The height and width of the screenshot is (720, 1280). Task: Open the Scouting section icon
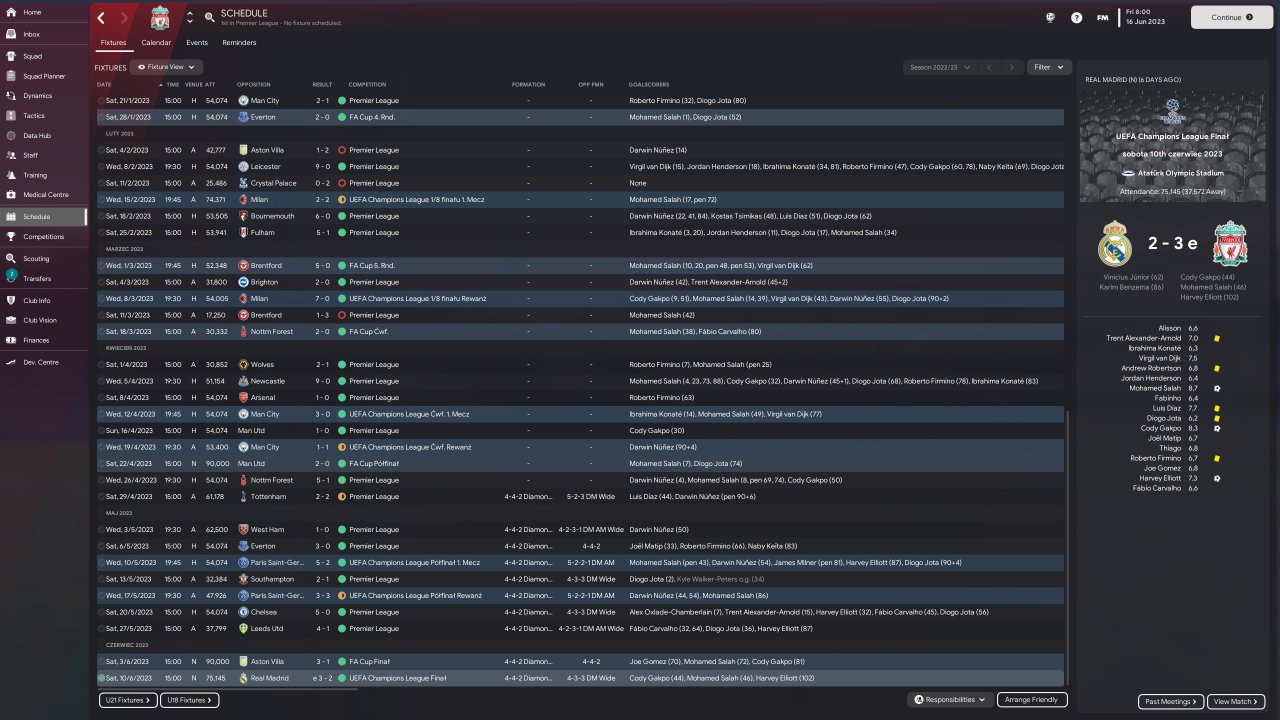coord(11,258)
